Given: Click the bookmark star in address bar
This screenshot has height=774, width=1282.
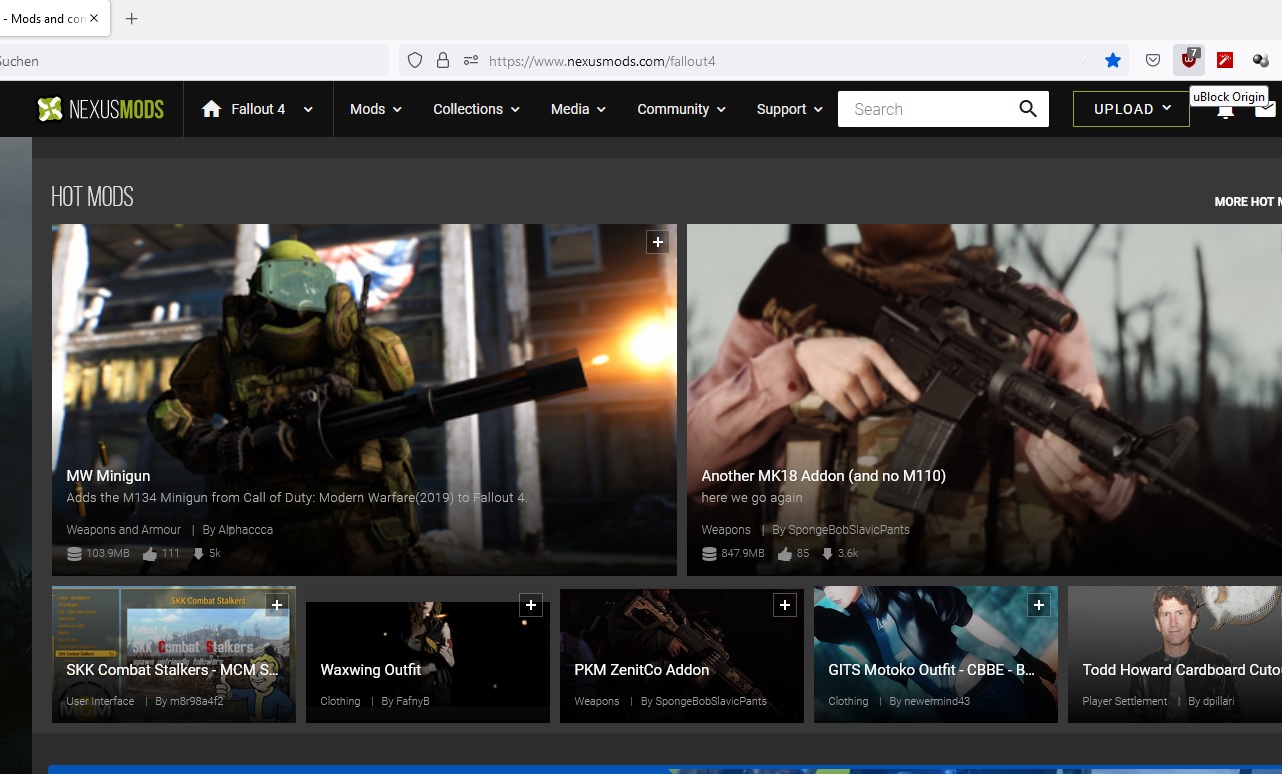Looking at the screenshot, I should [x=1113, y=61].
